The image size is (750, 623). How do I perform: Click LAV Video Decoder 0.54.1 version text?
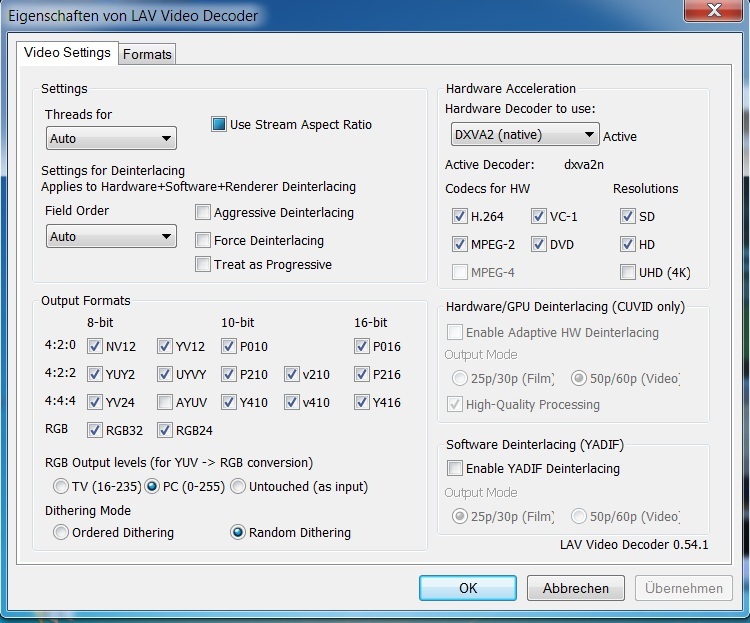tap(634, 545)
